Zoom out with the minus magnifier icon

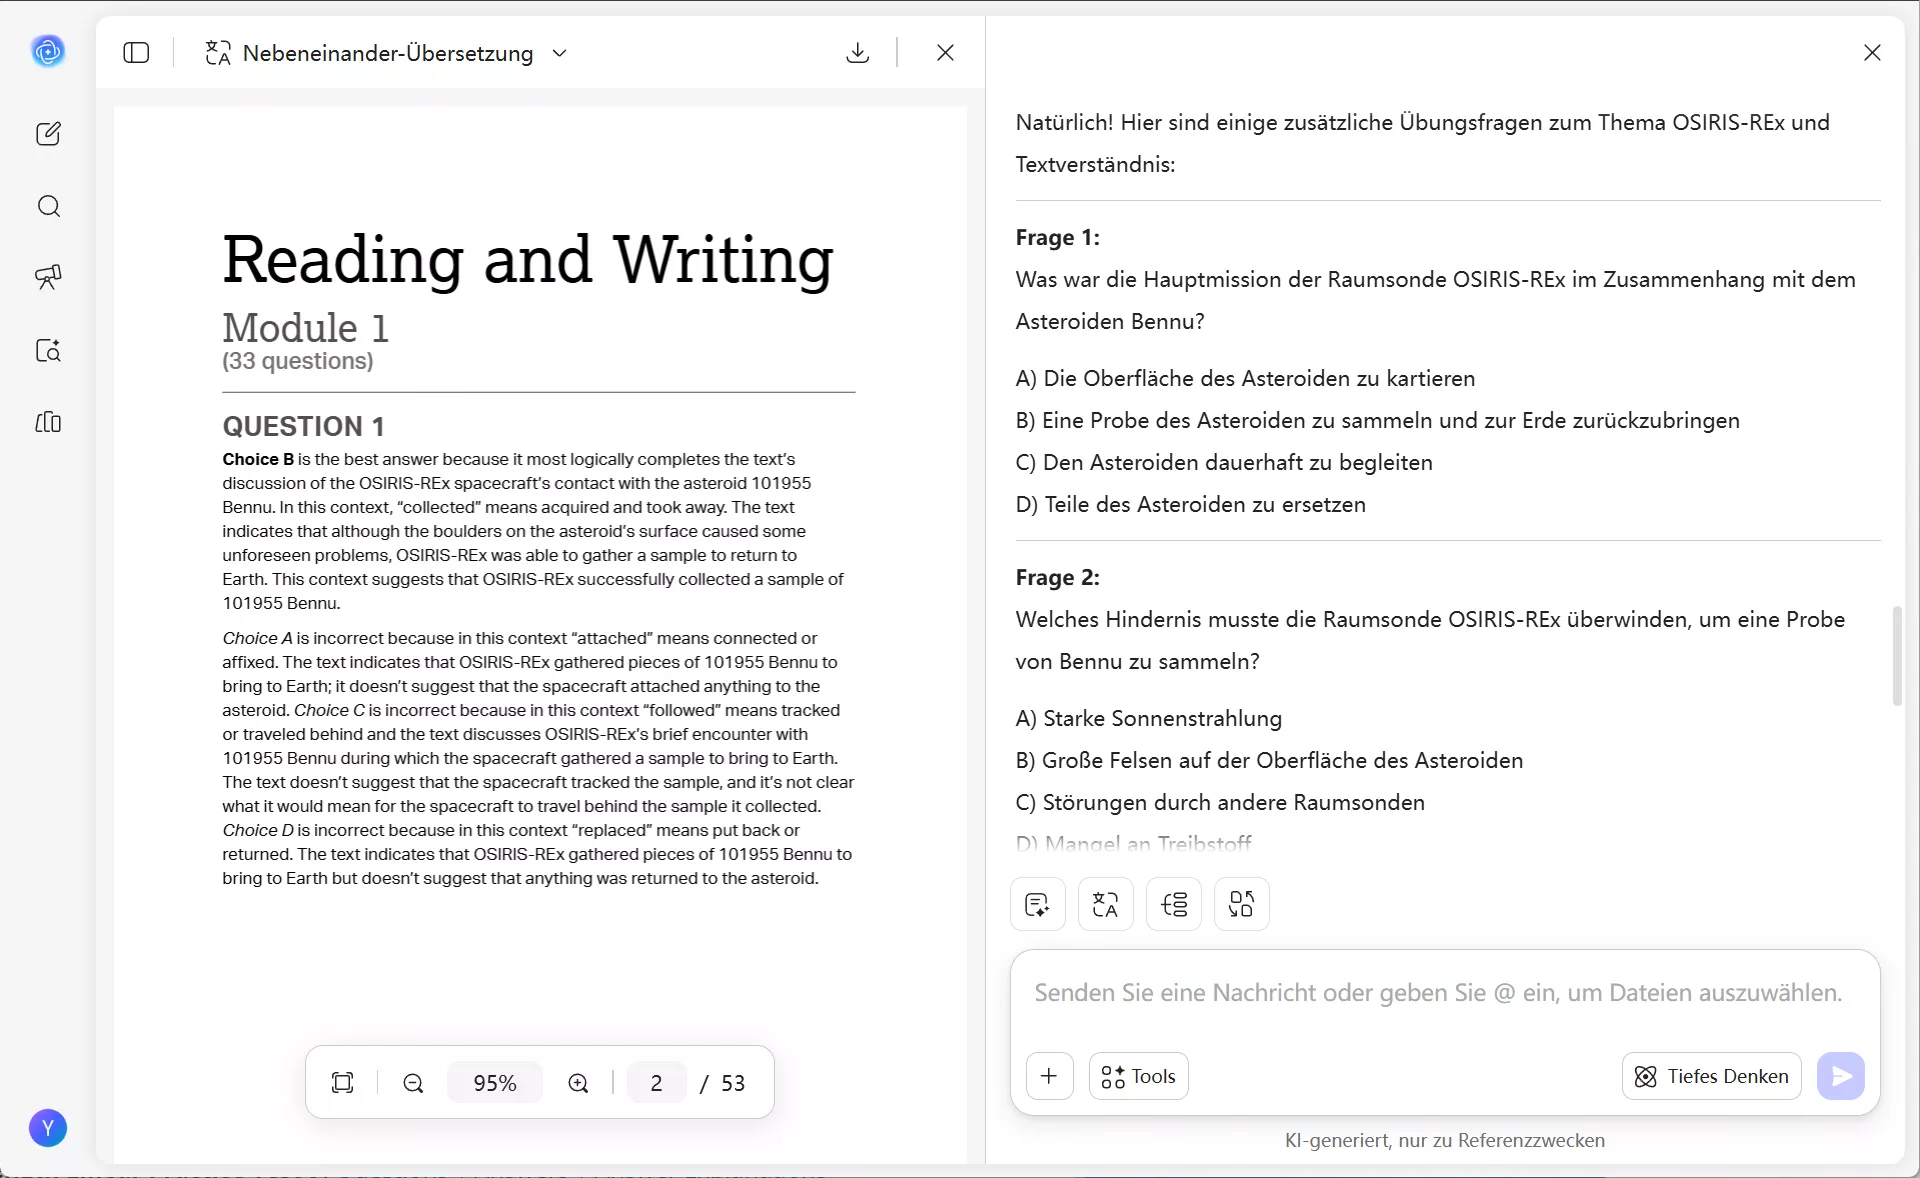coord(413,1083)
